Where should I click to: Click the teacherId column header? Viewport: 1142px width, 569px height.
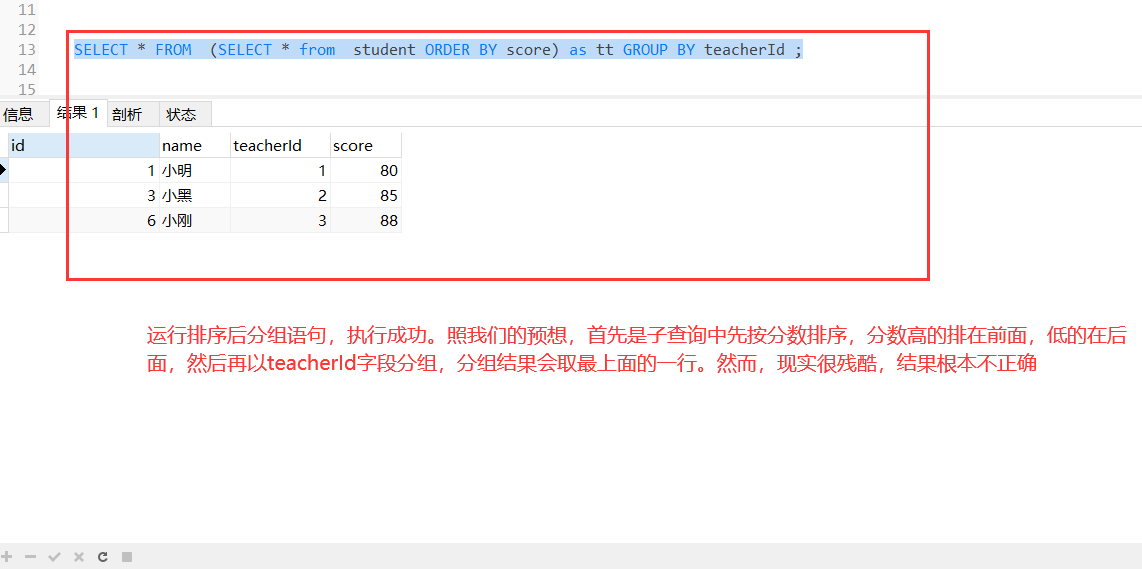pyautogui.click(x=280, y=146)
